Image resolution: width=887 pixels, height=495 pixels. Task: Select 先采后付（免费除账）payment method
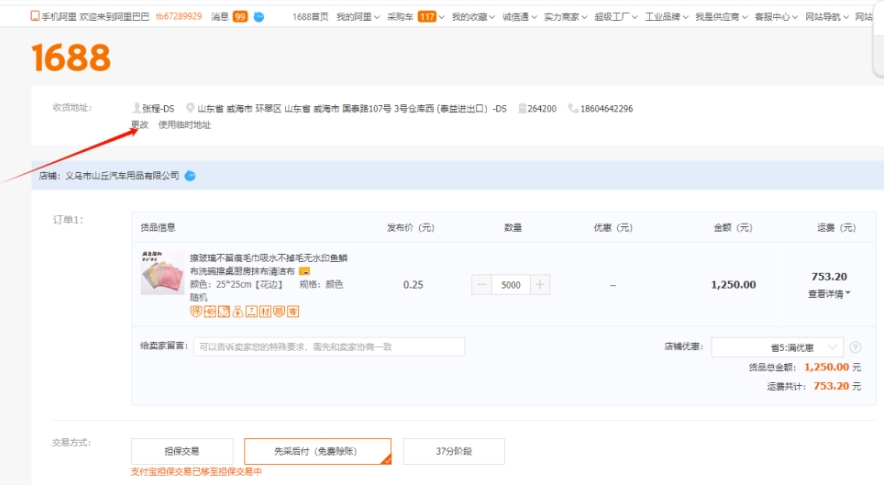tap(317, 451)
